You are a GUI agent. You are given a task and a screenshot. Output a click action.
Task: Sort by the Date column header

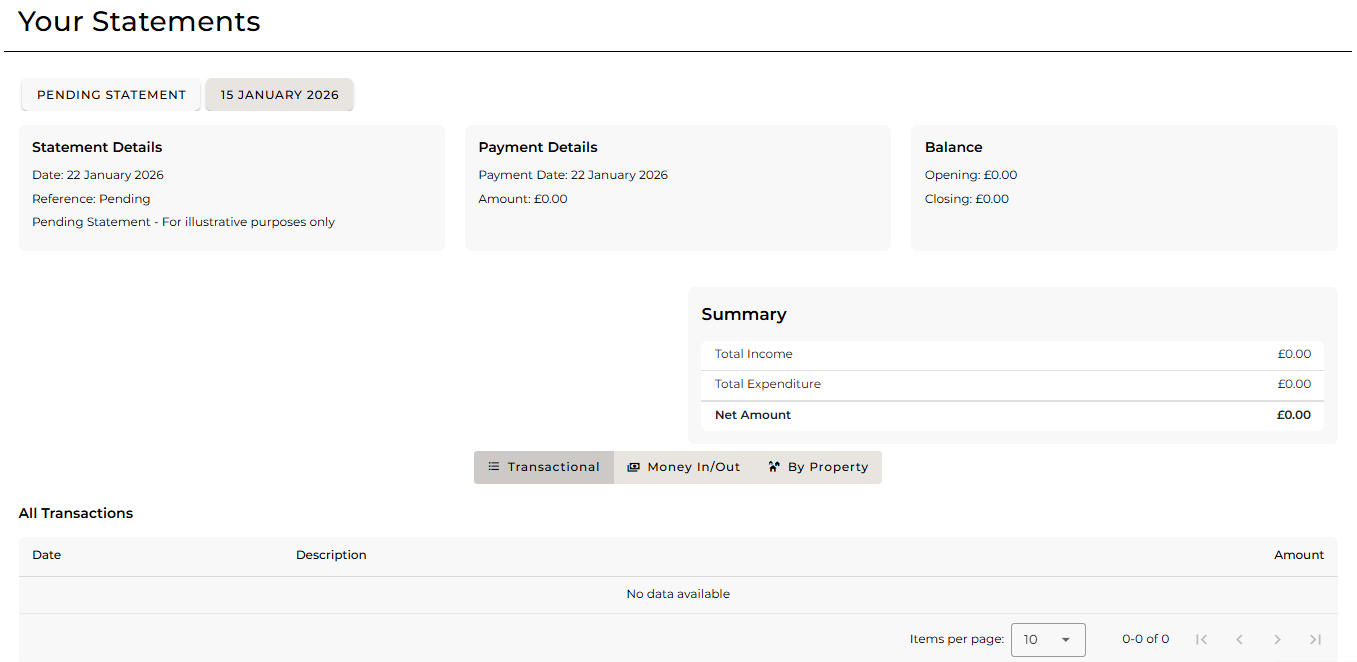pyautogui.click(x=47, y=555)
